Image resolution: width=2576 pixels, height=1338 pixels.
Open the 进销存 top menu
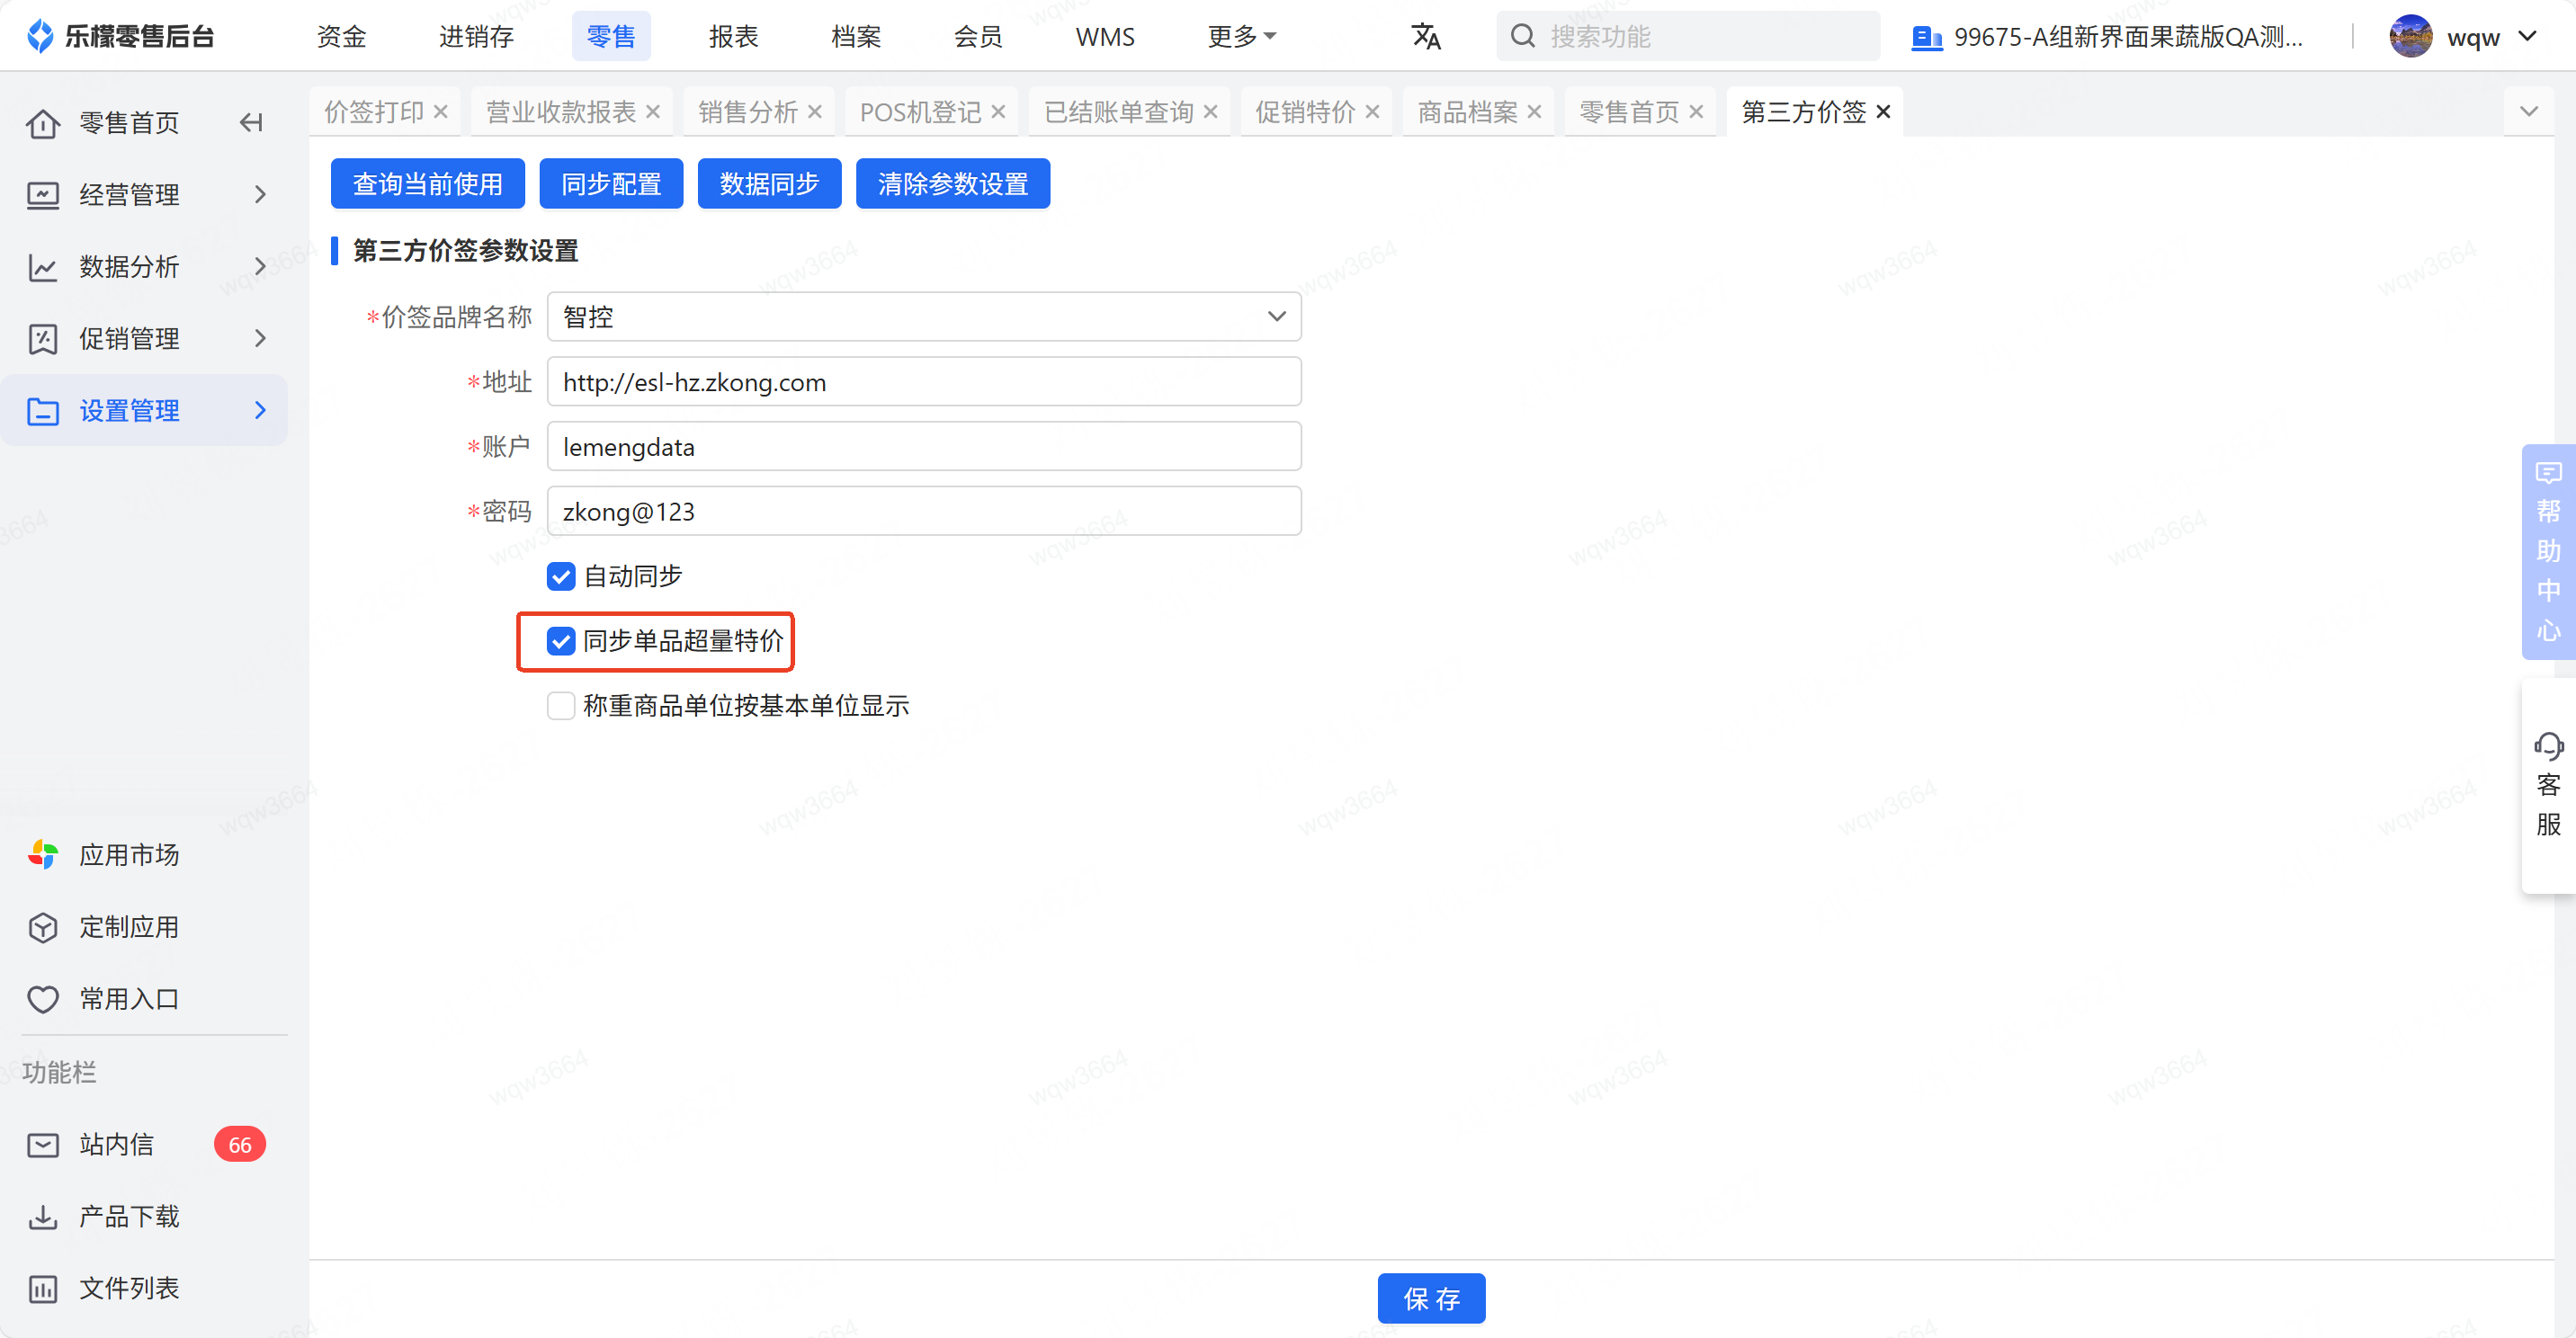point(476,37)
